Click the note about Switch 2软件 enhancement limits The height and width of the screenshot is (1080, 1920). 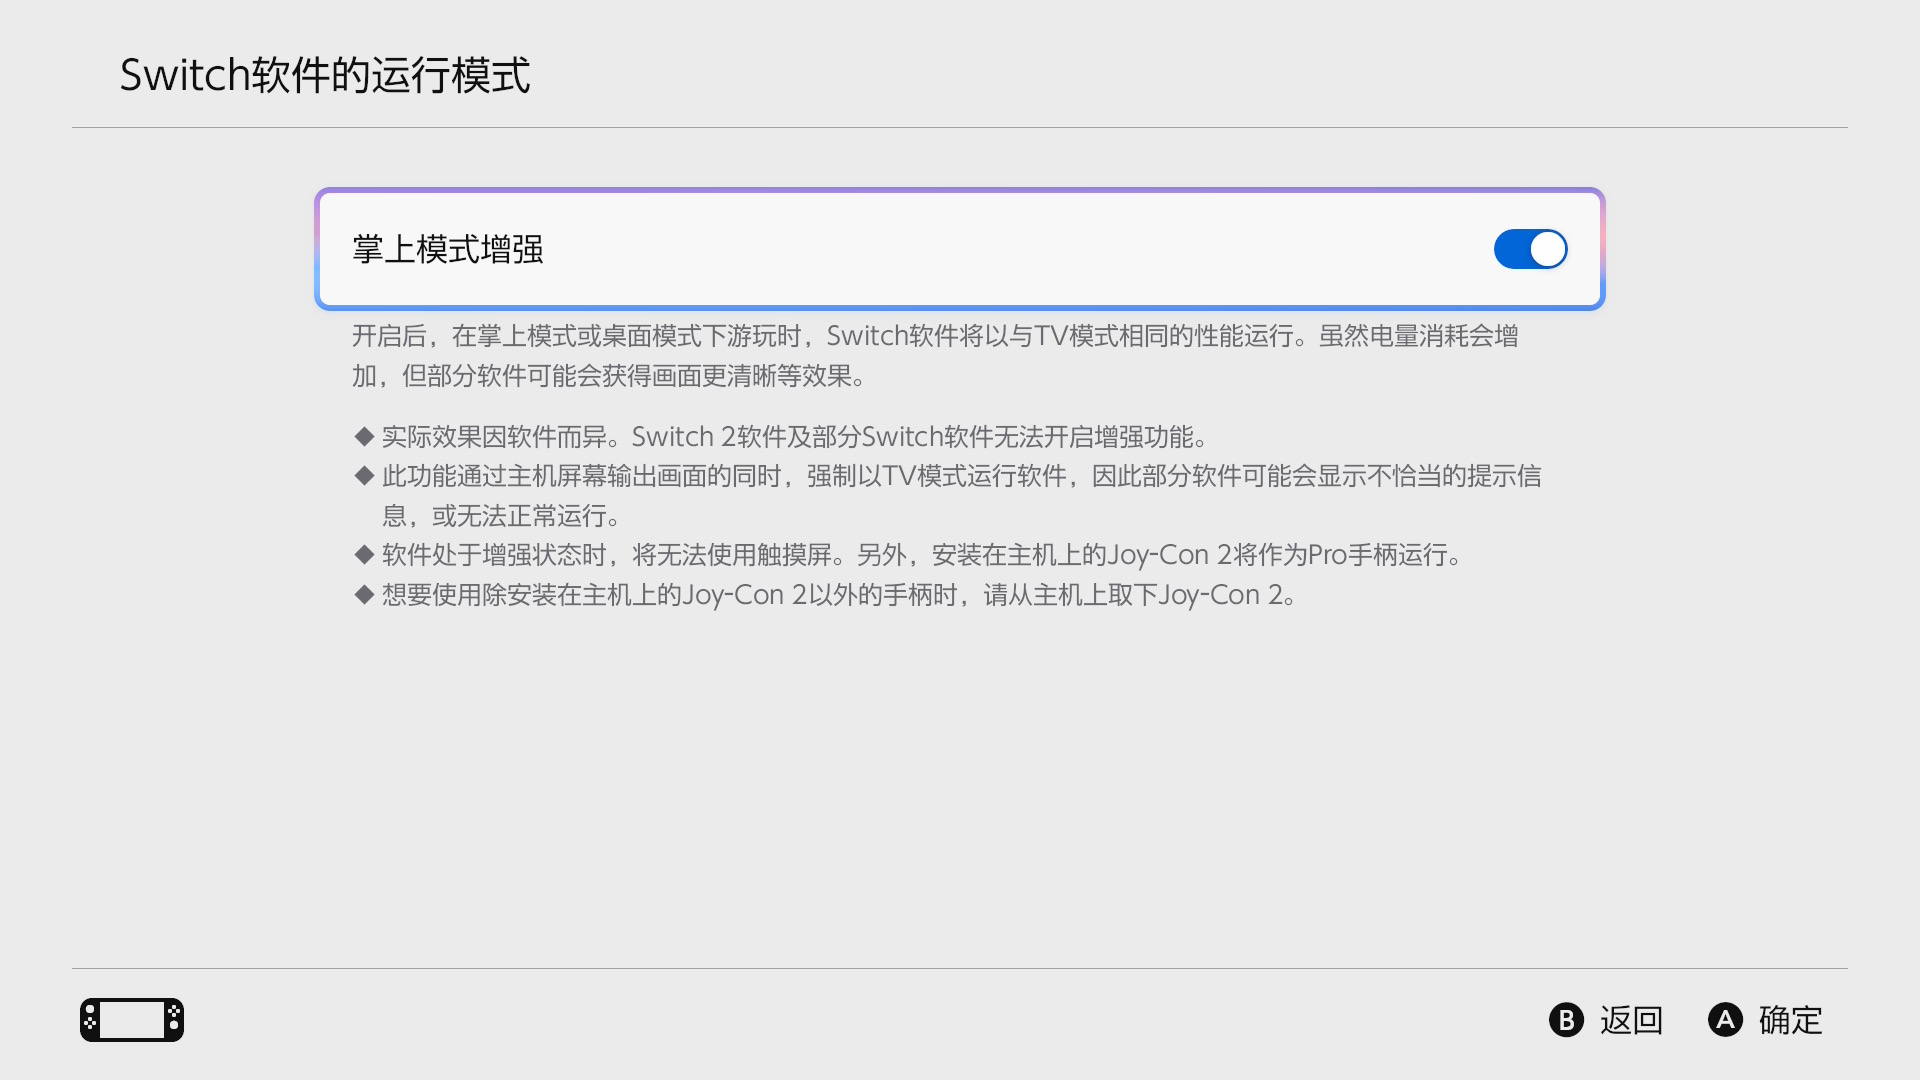pos(796,437)
